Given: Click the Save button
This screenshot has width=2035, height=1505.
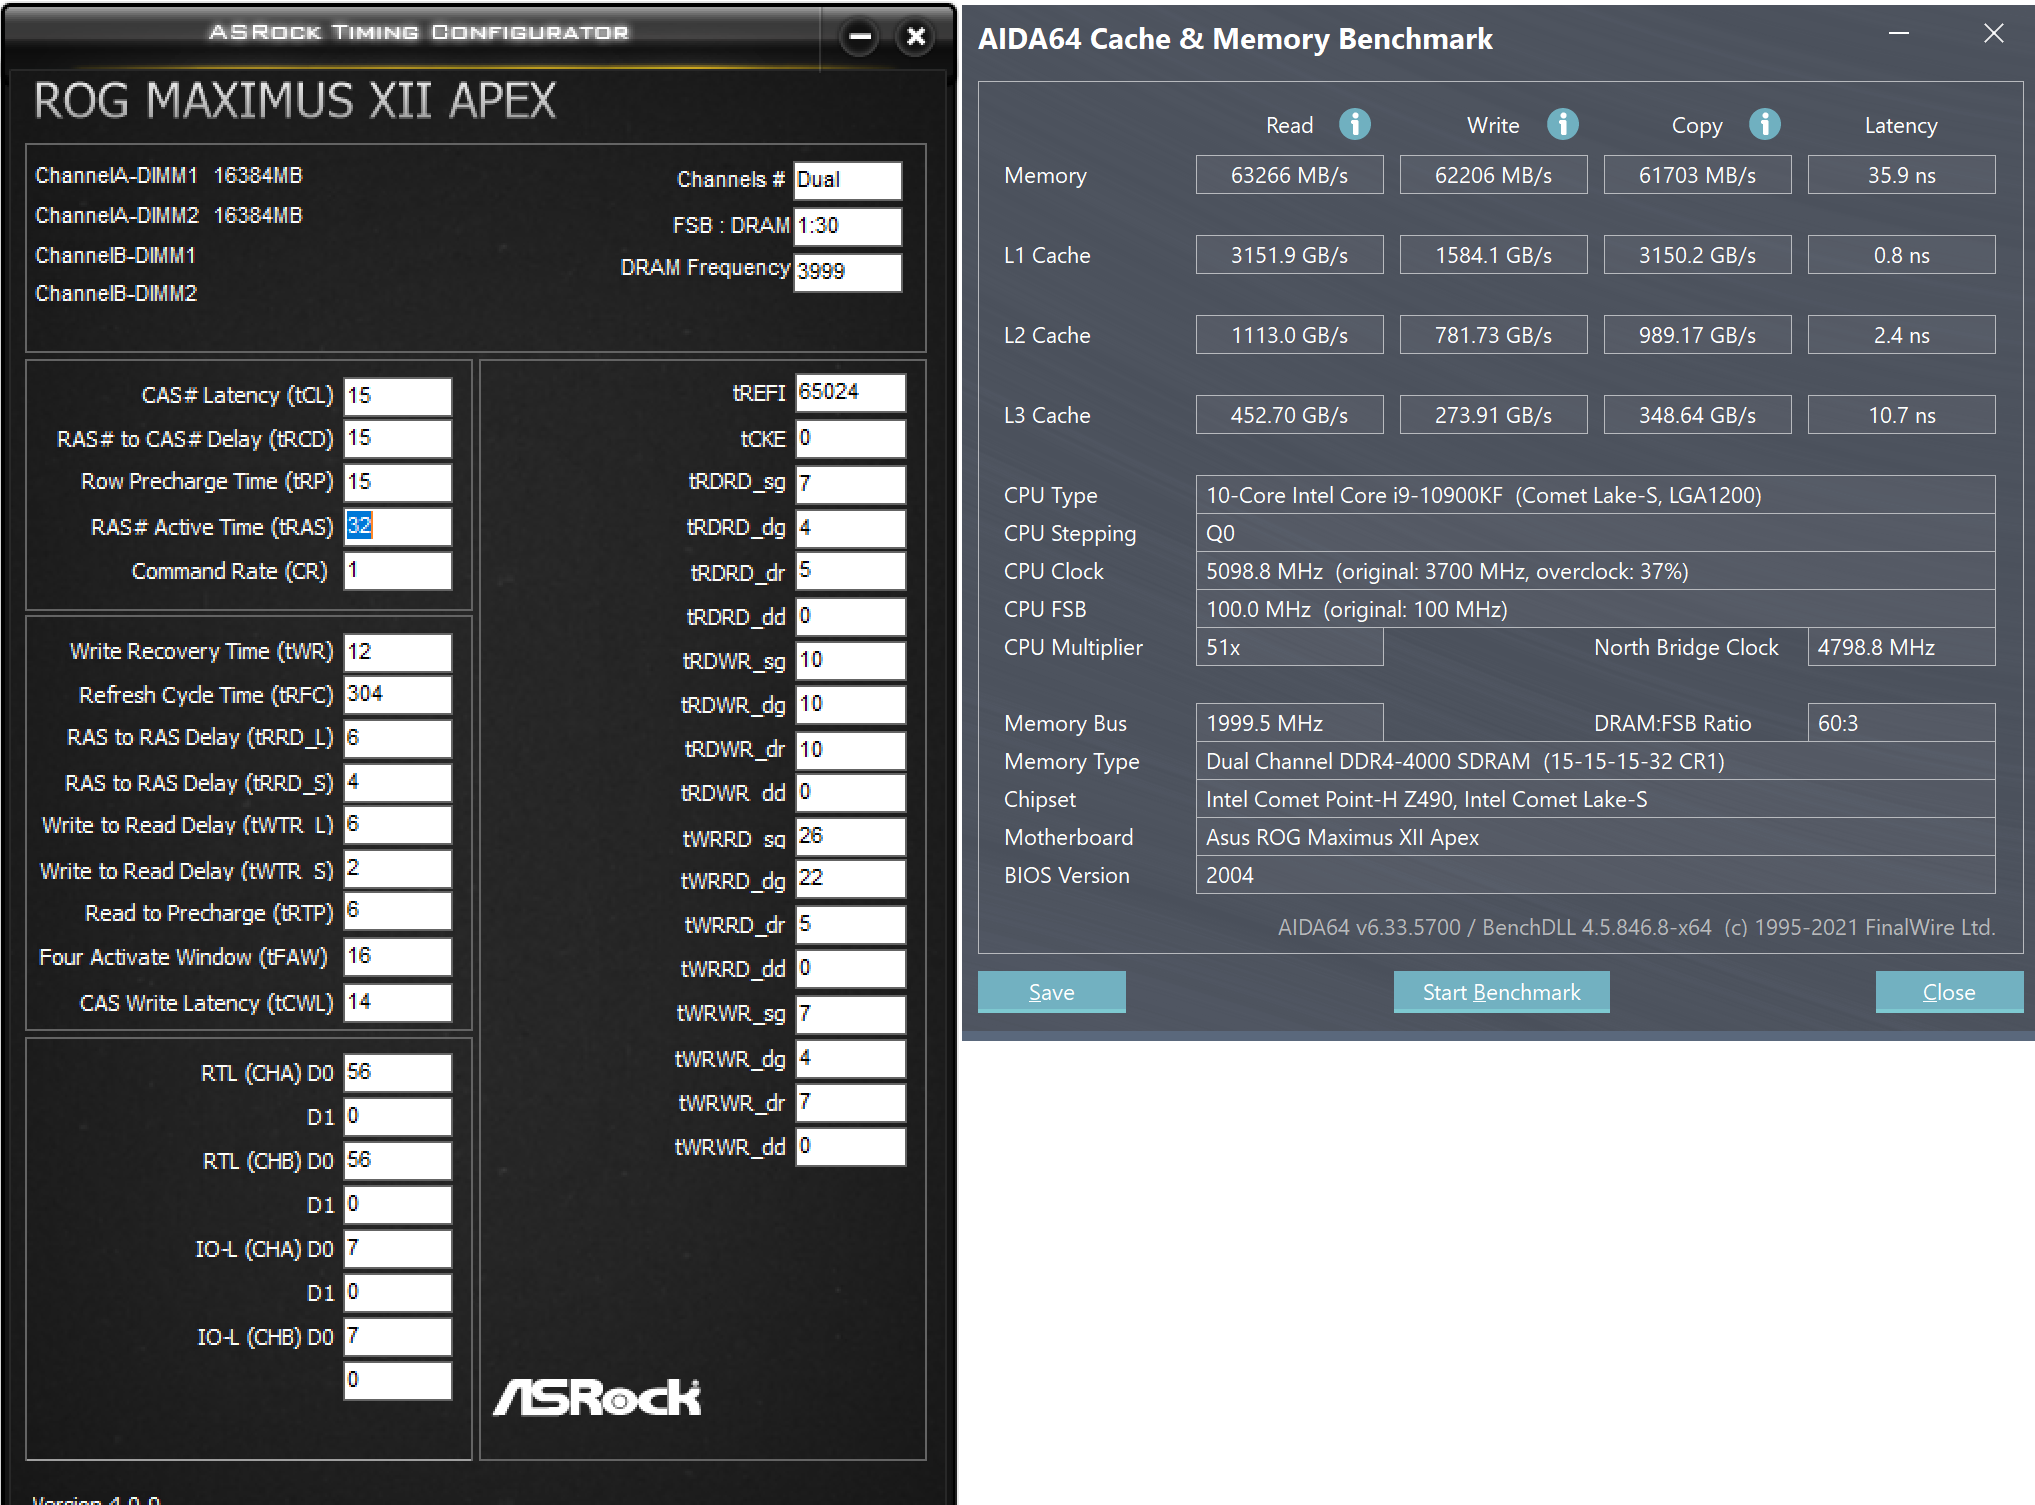Looking at the screenshot, I should 1051,992.
